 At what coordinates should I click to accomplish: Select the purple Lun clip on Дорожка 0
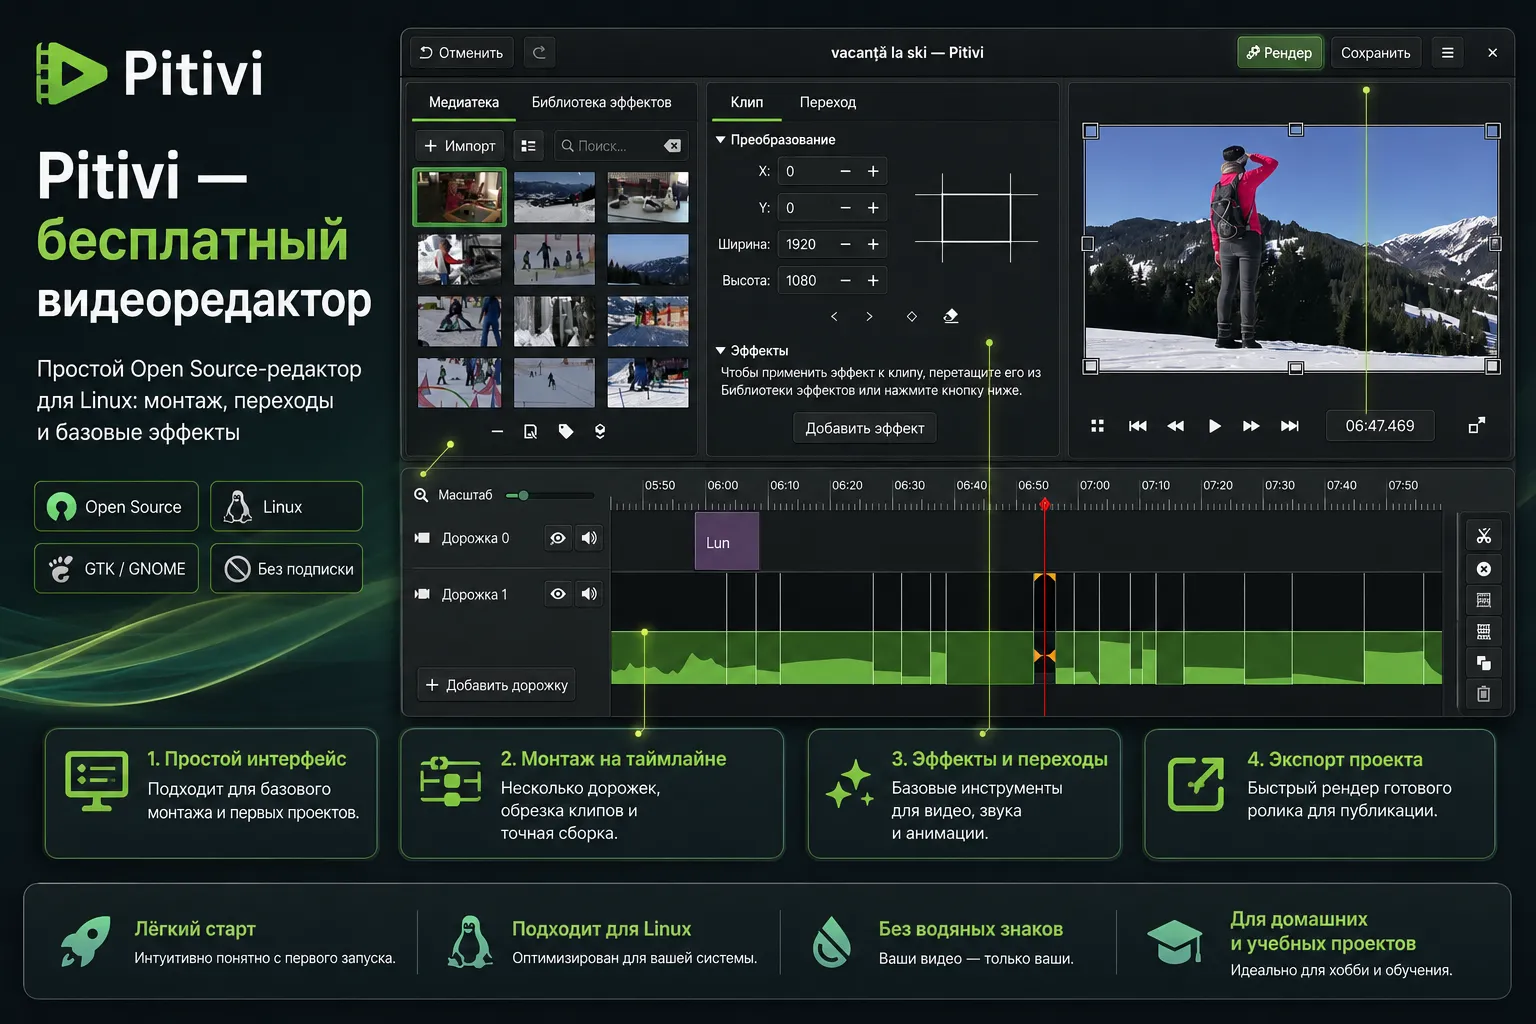click(x=727, y=541)
